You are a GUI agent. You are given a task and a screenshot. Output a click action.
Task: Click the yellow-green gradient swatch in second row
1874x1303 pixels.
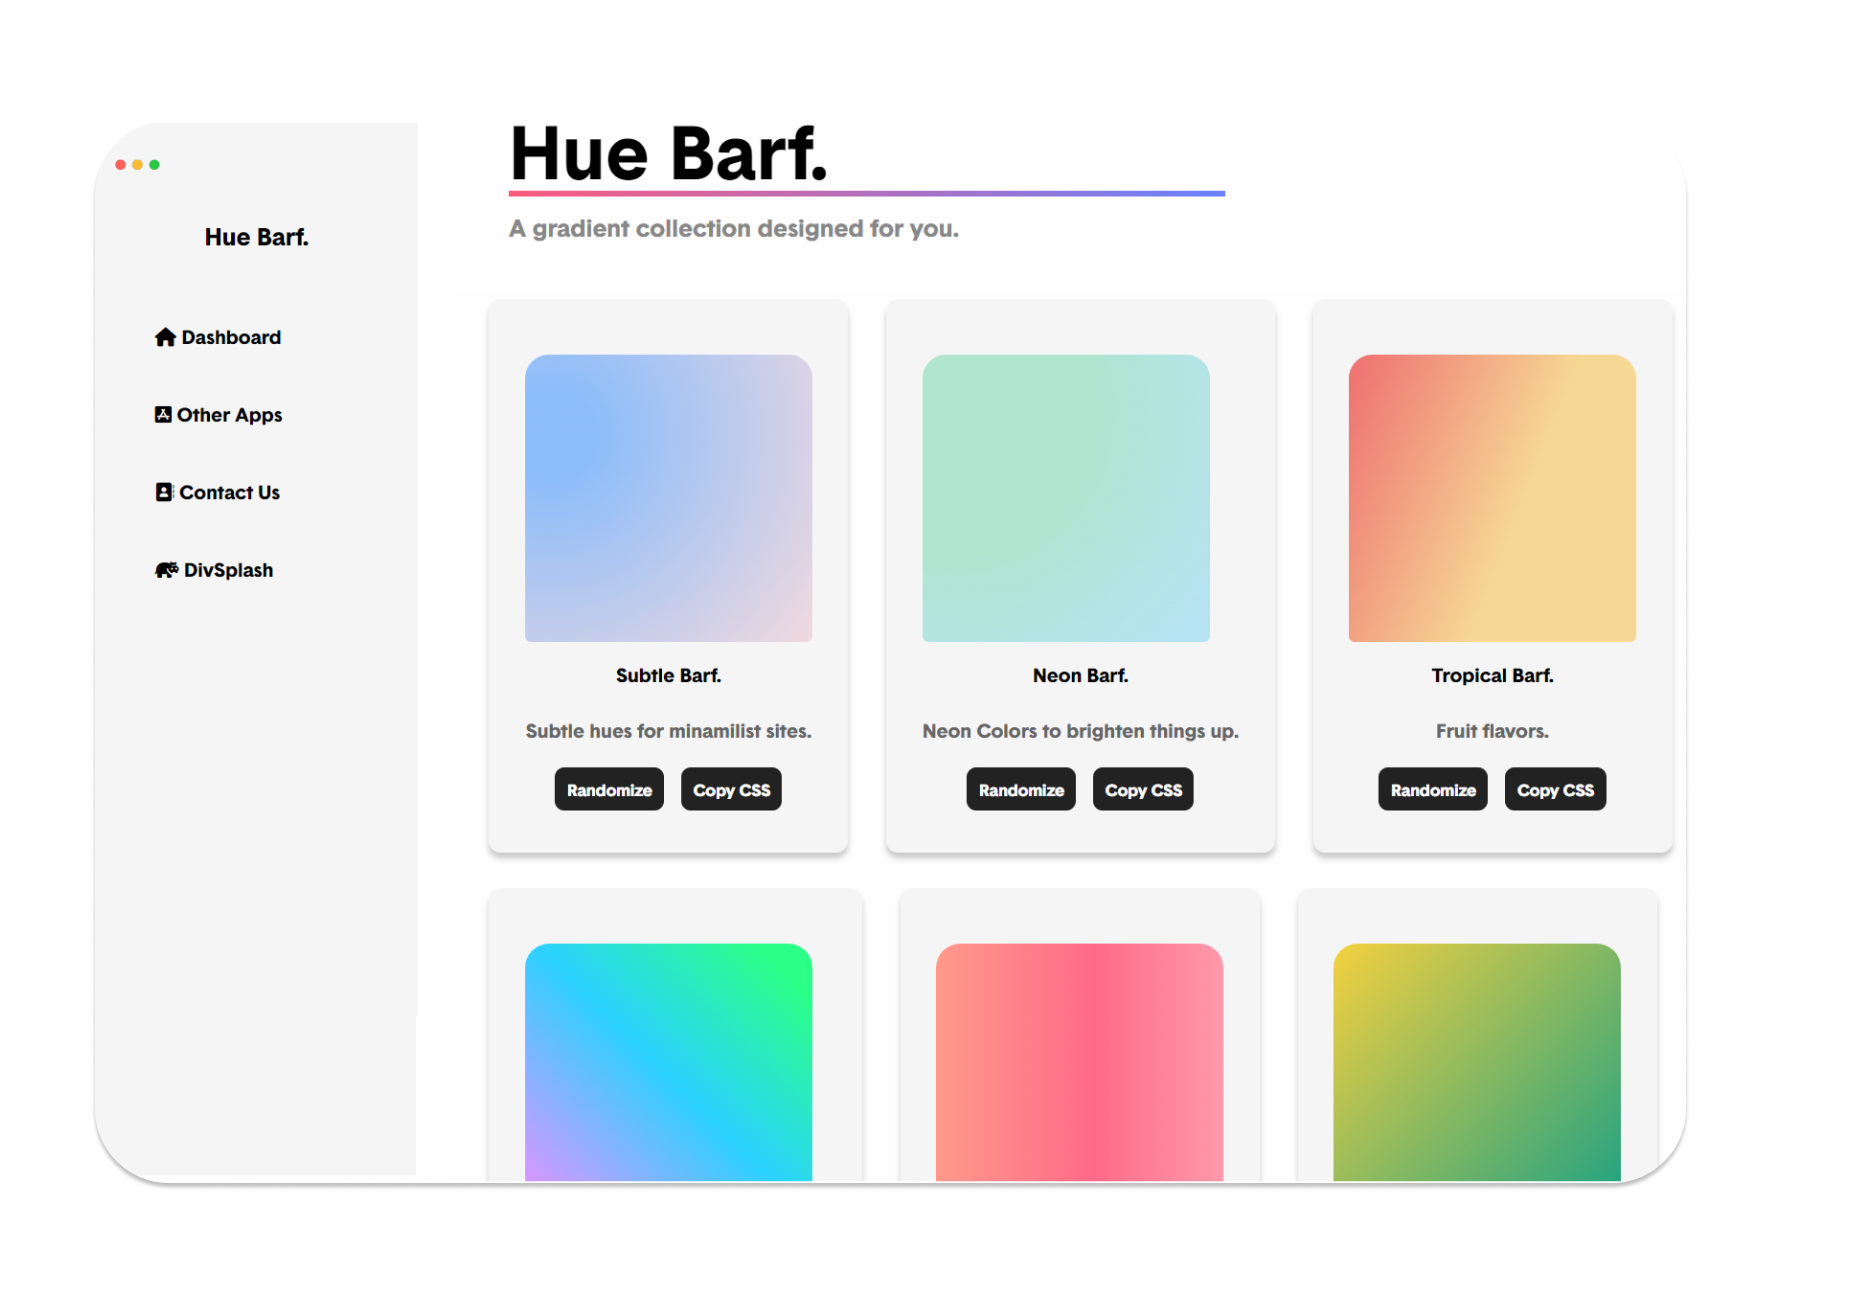[1477, 1062]
